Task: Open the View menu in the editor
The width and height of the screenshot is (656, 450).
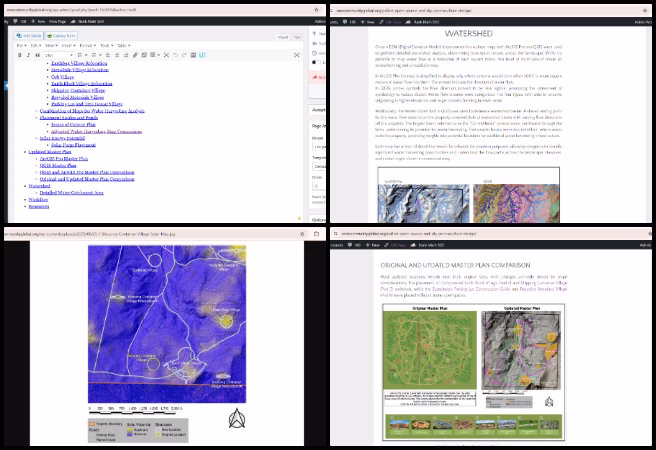Action: tap(50, 45)
